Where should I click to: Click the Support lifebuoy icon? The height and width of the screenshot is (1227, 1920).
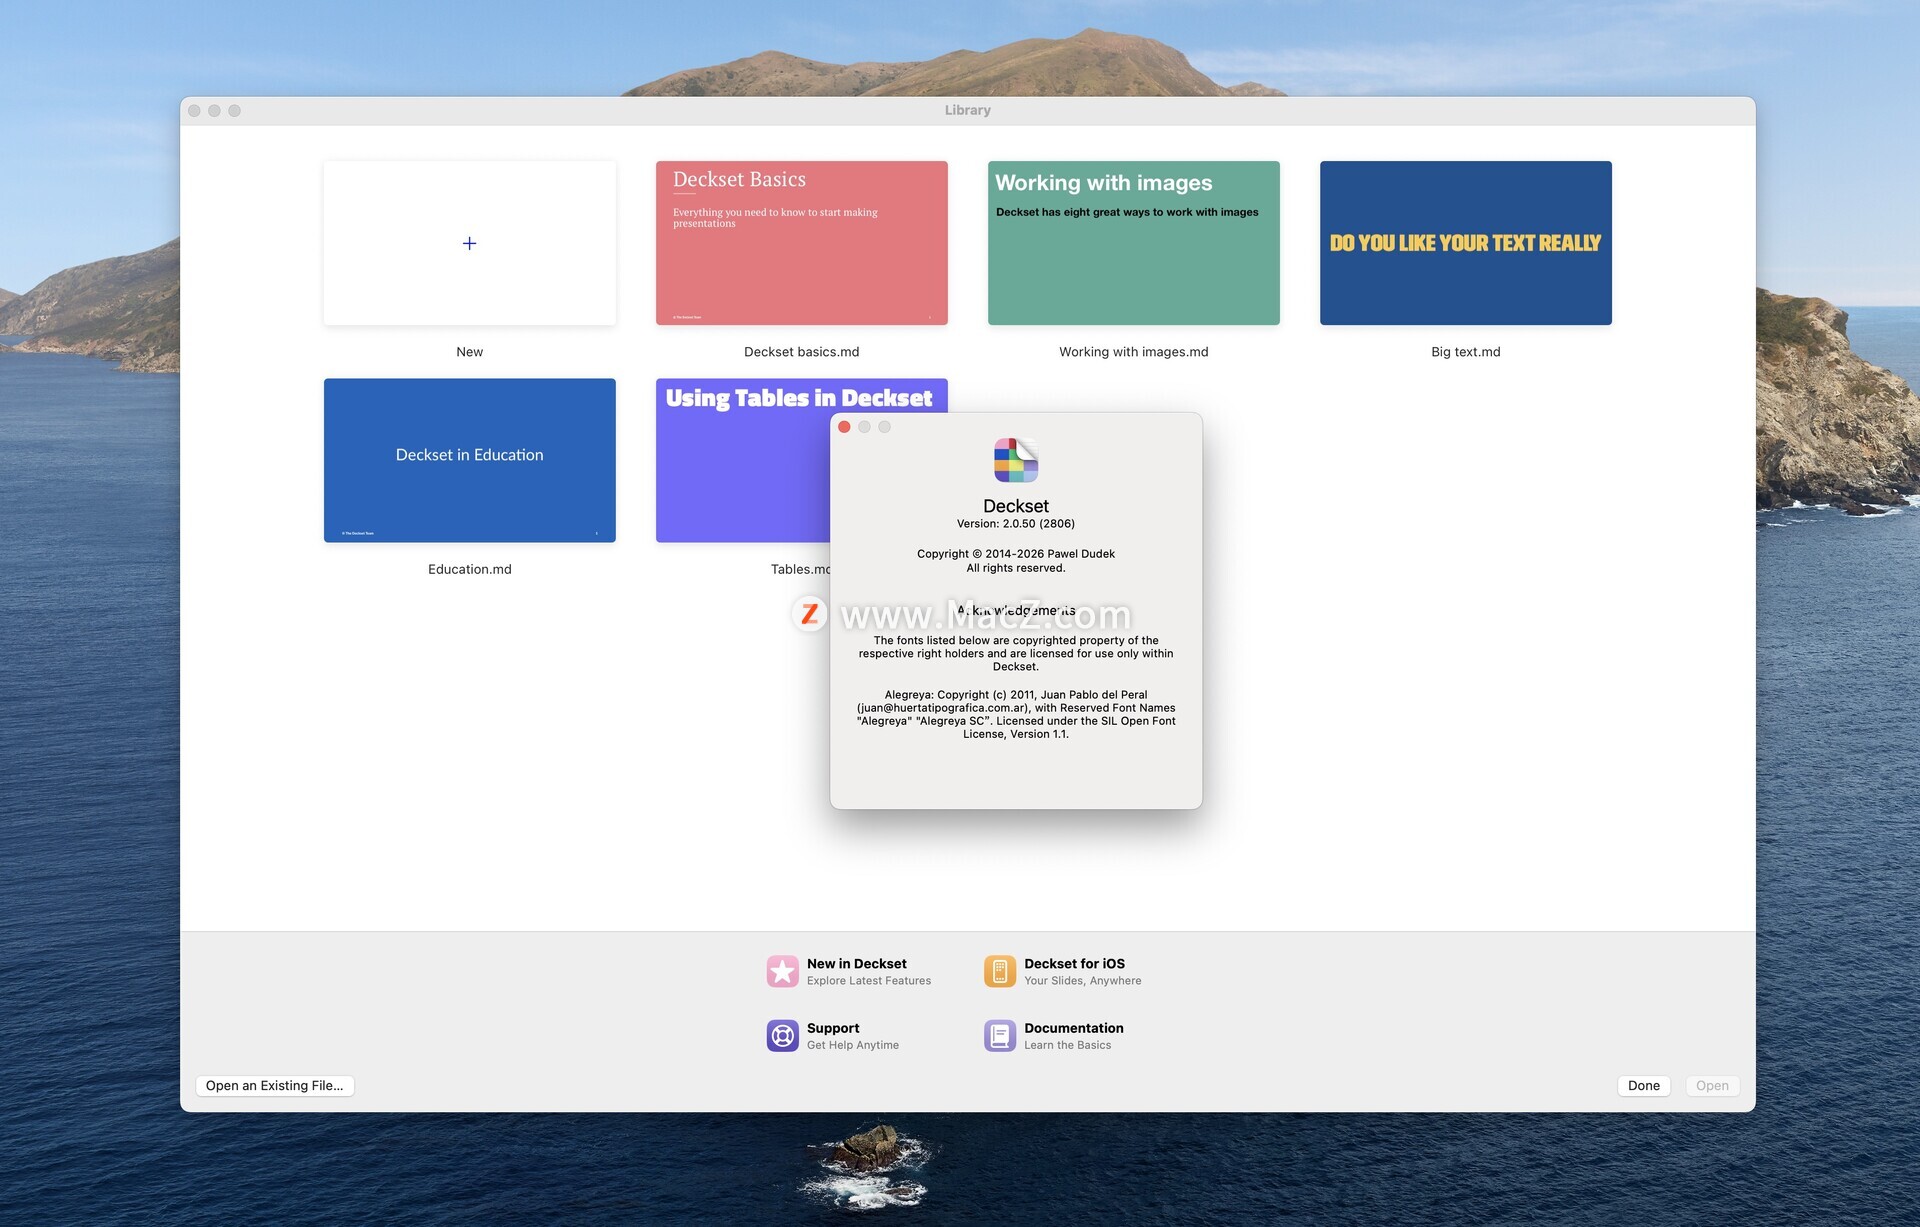pyautogui.click(x=782, y=1035)
